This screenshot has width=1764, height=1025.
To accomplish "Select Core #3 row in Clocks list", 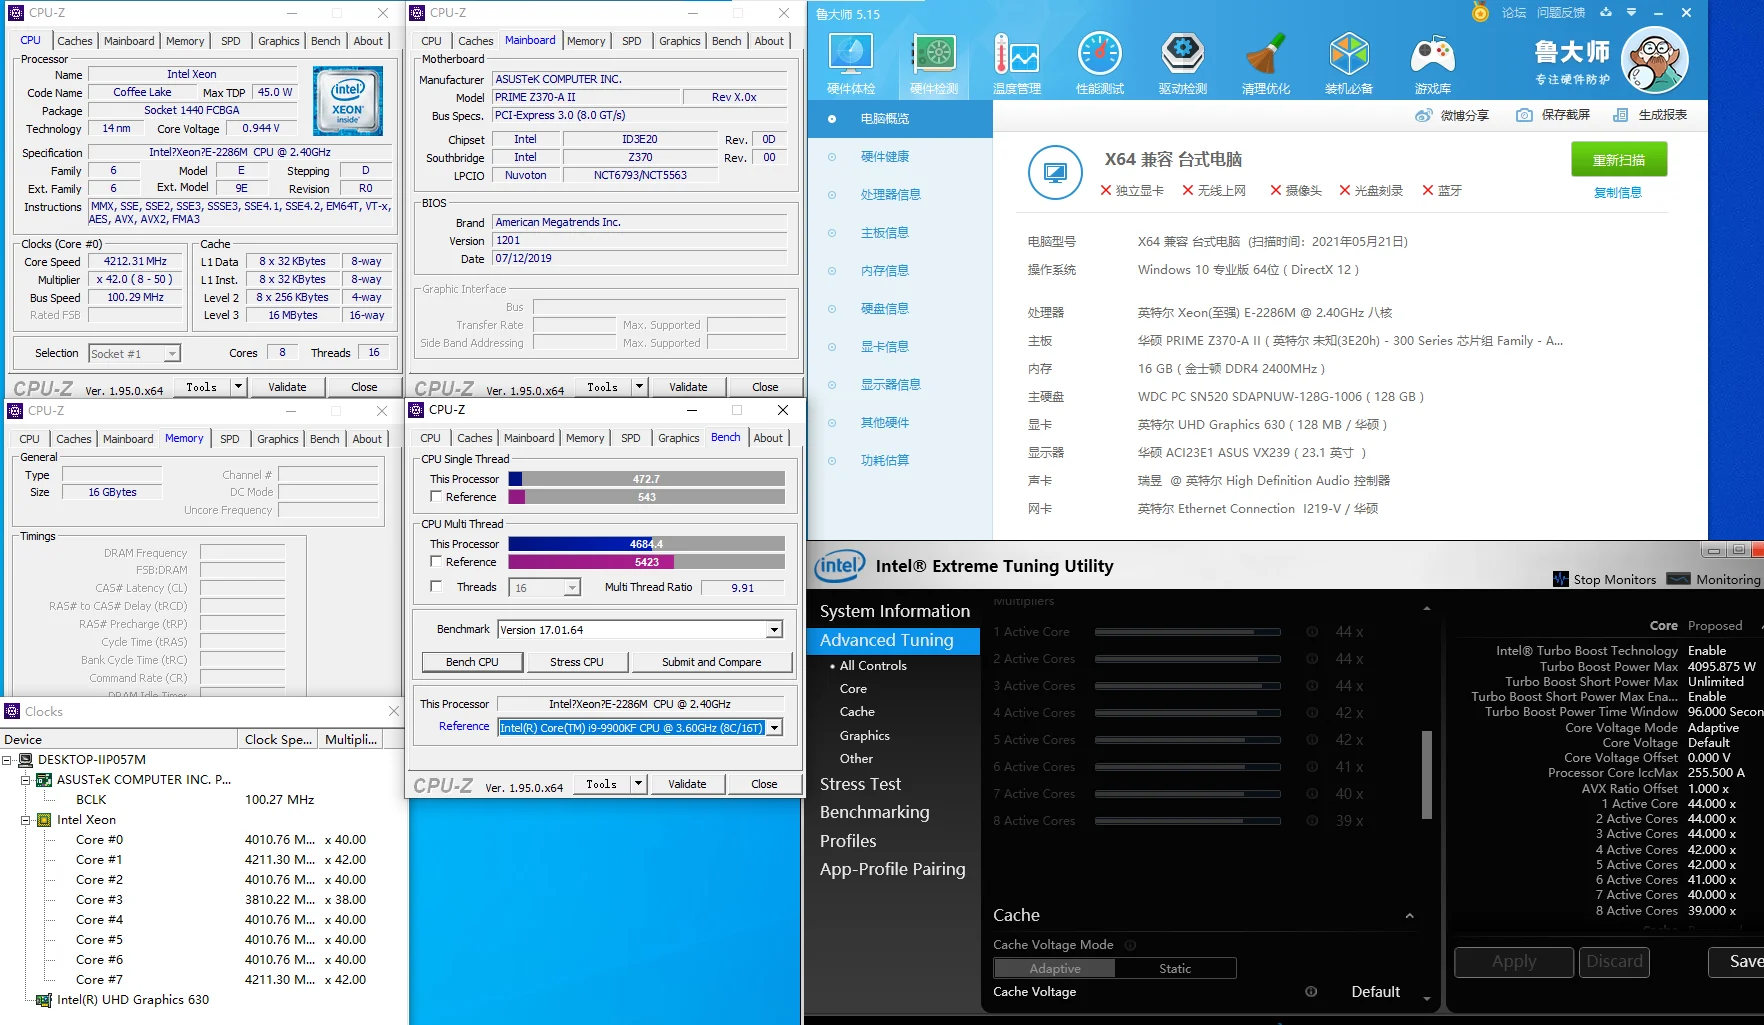I will (x=100, y=899).
